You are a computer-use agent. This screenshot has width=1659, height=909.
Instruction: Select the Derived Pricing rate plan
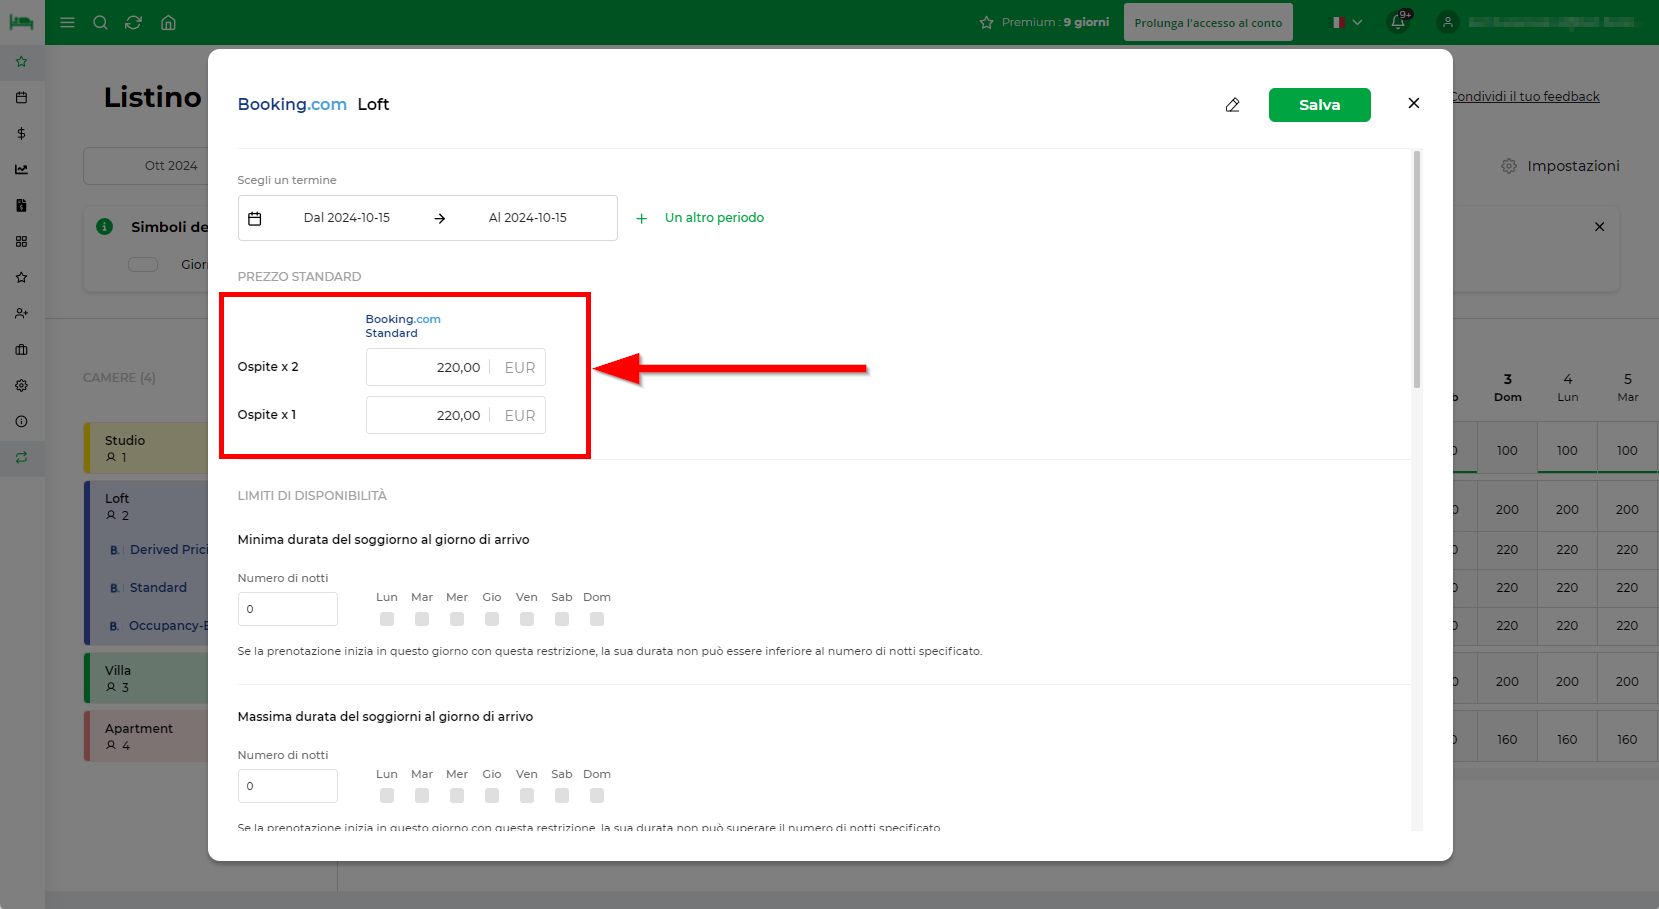click(160, 550)
